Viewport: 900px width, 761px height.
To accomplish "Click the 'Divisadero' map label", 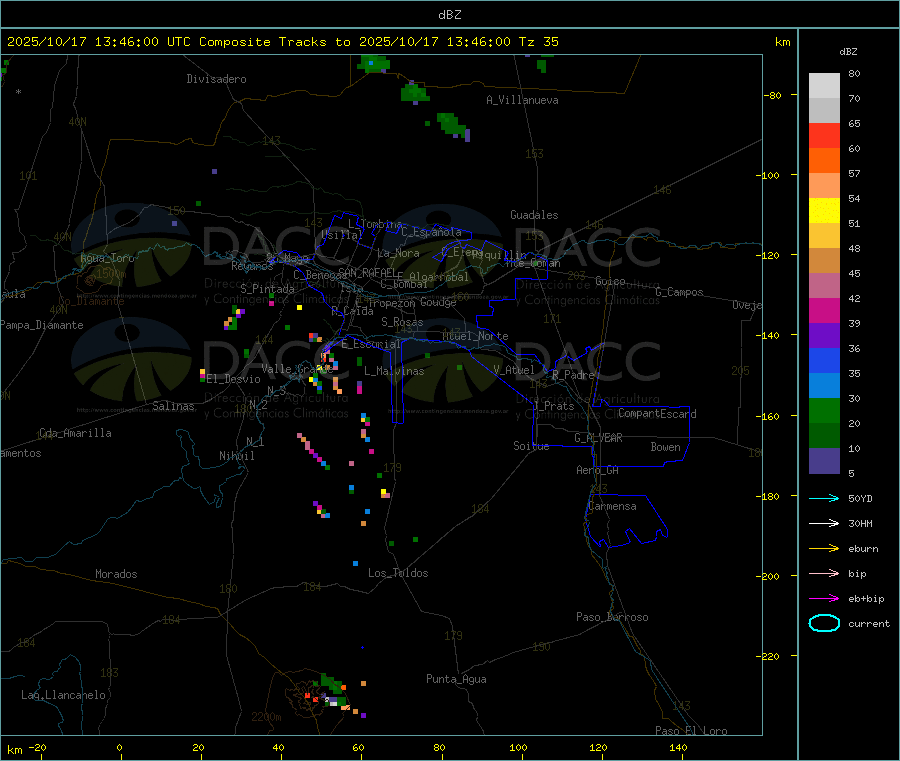I will point(216,79).
